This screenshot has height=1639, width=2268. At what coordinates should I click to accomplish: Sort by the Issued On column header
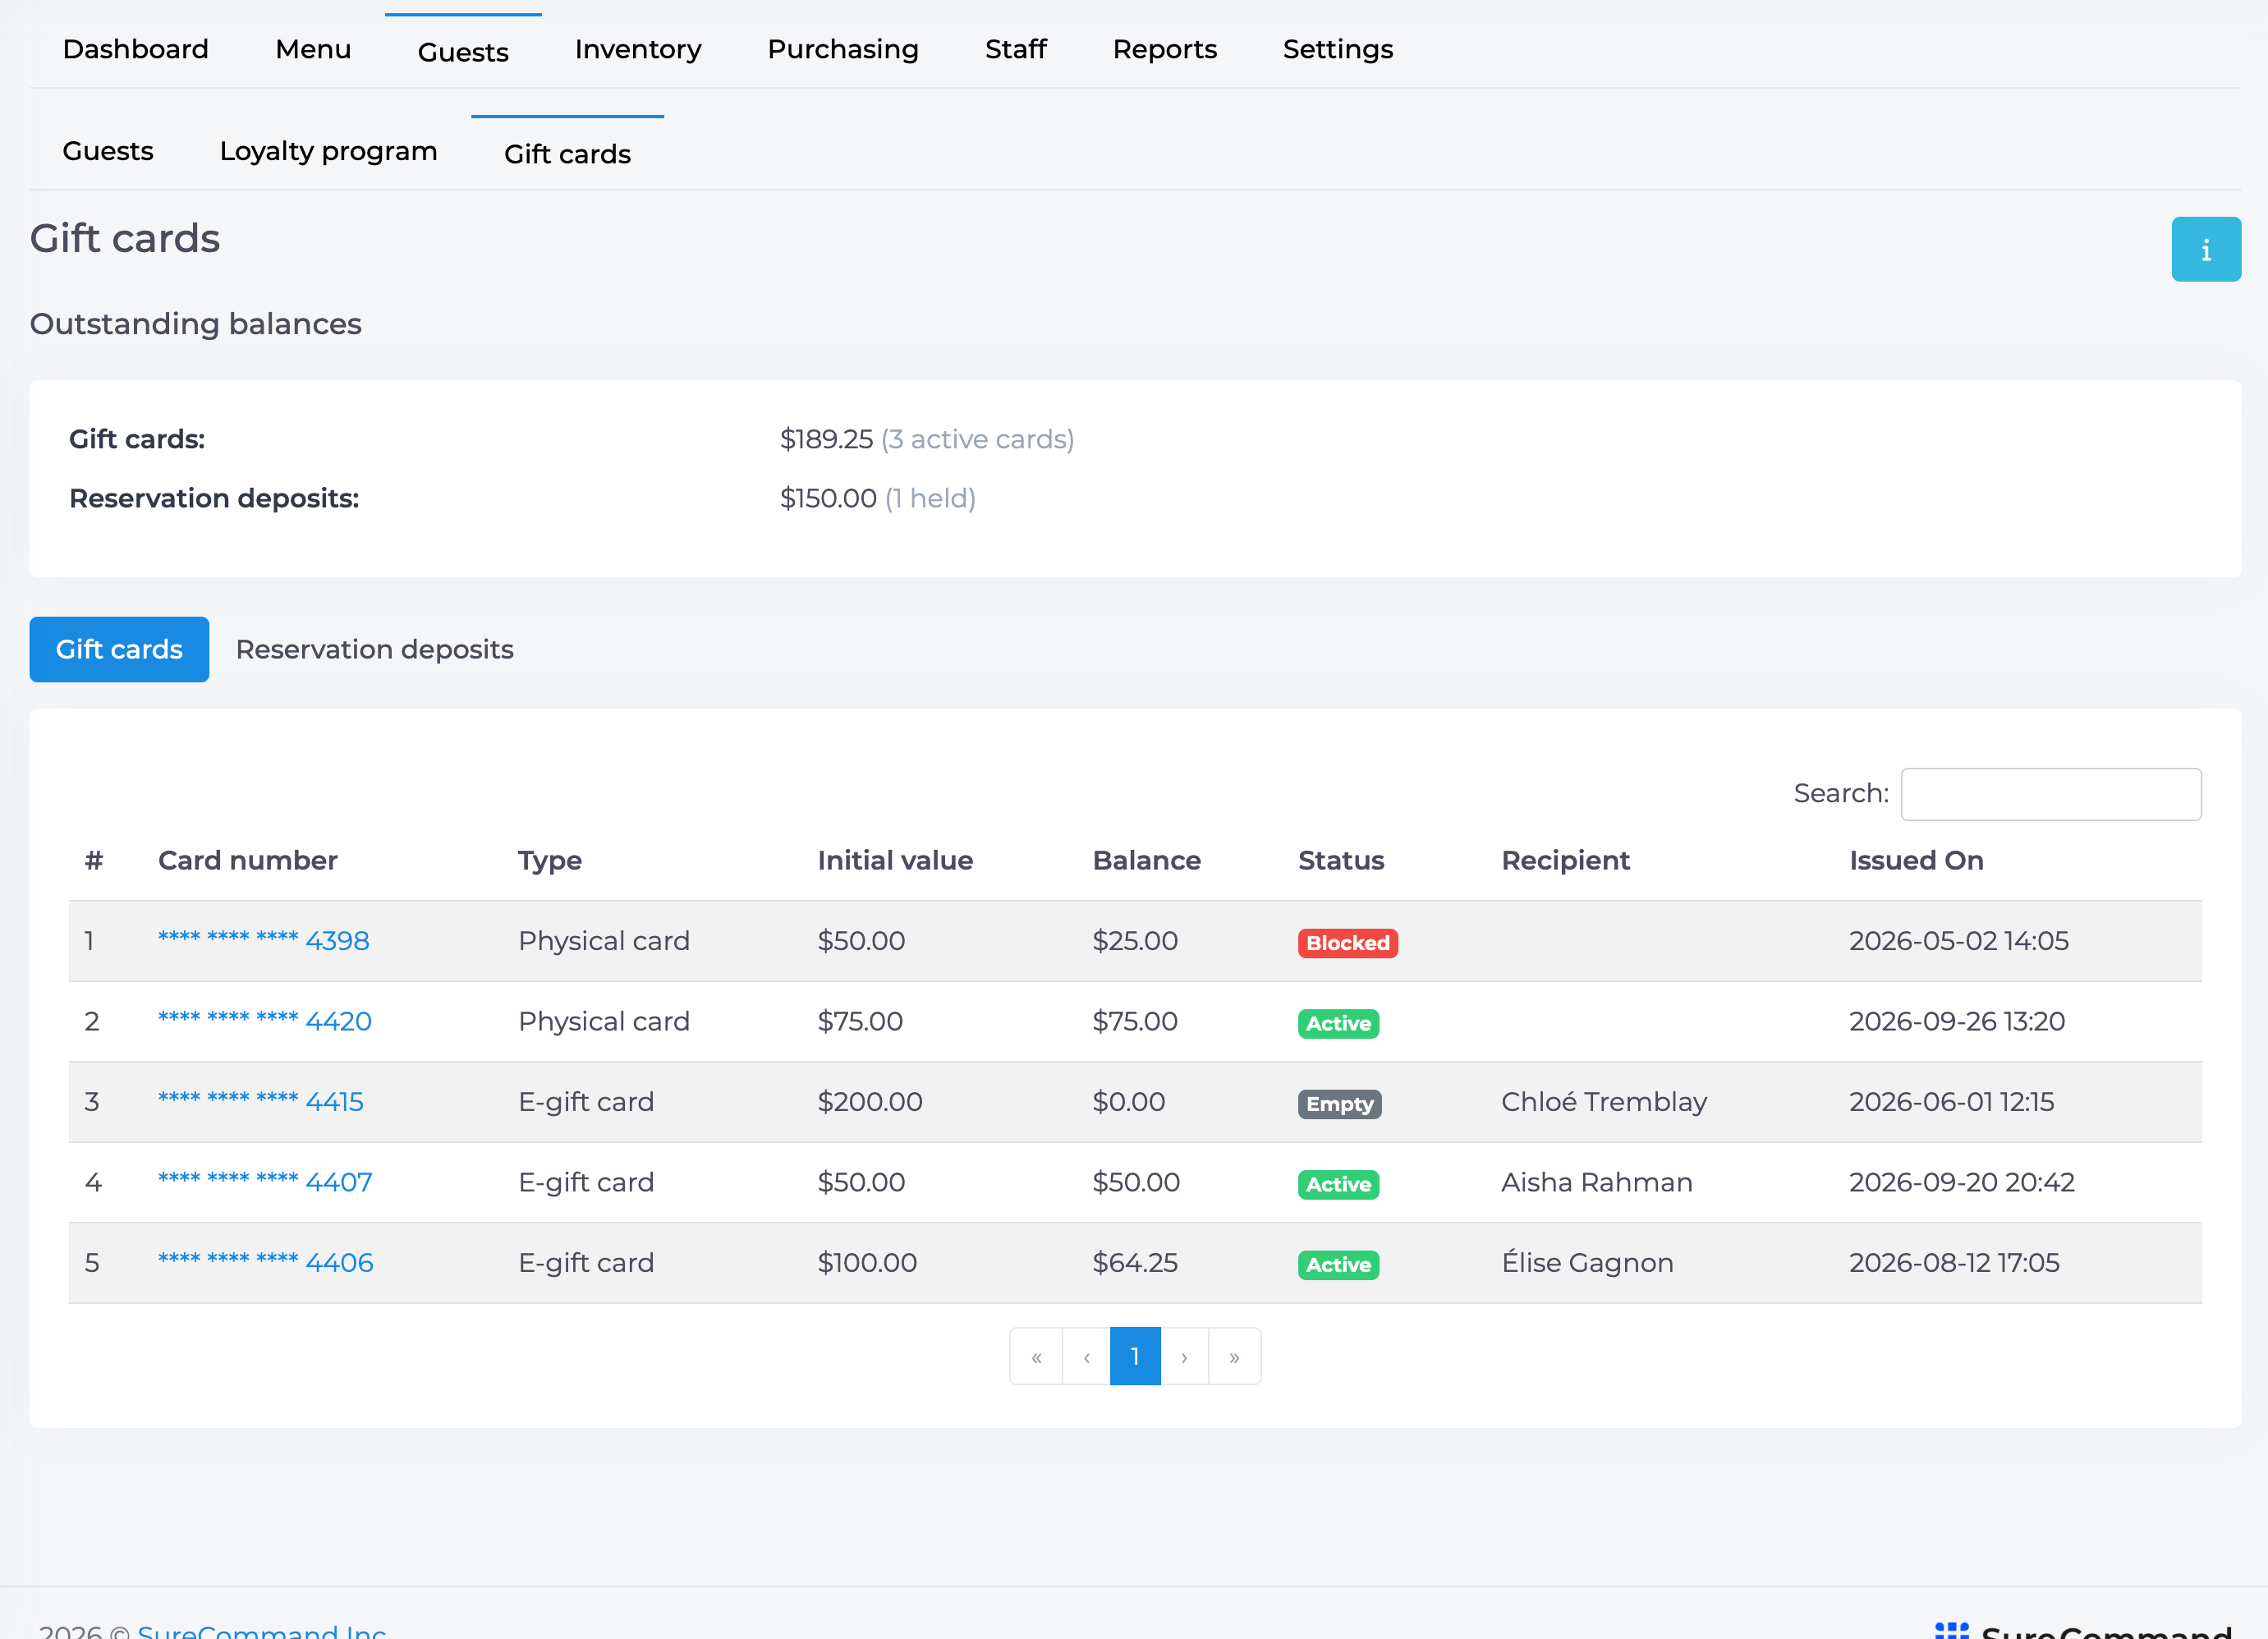(x=1916, y=860)
